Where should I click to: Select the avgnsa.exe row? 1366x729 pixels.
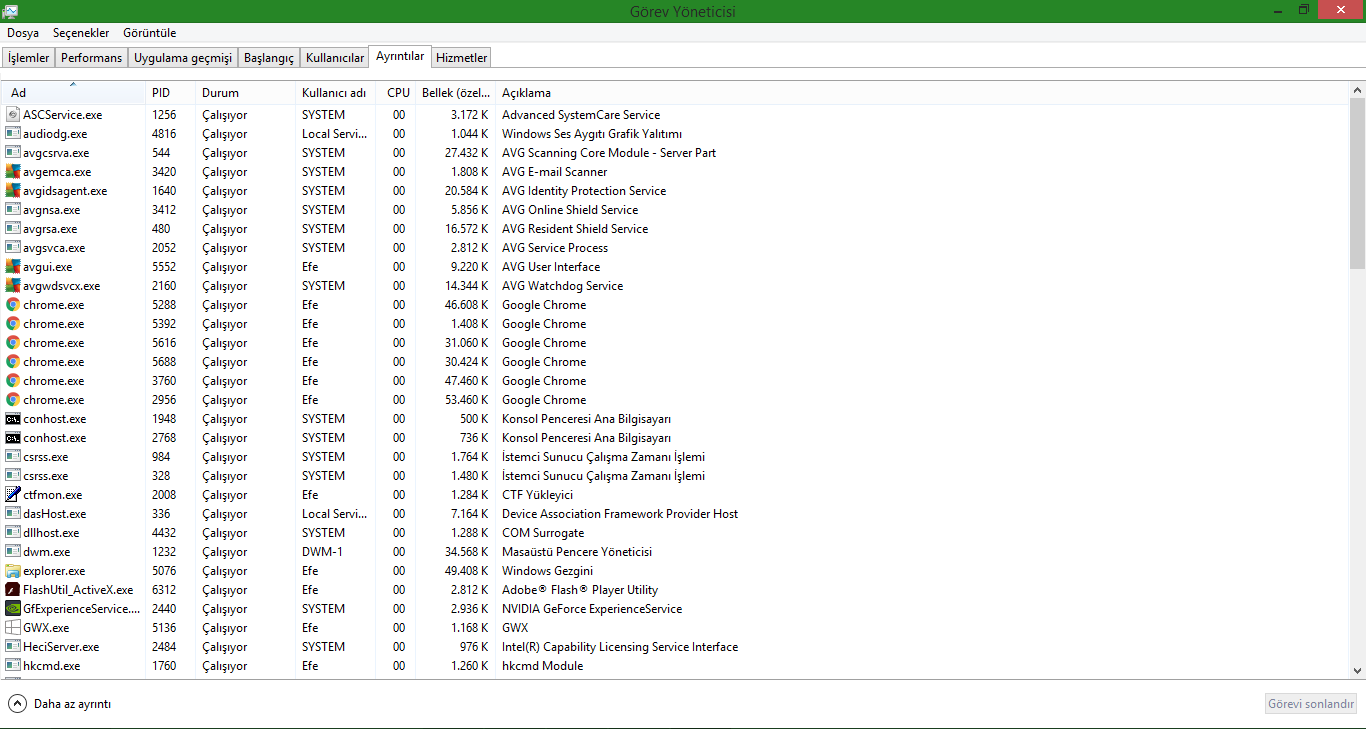(x=676, y=210)
